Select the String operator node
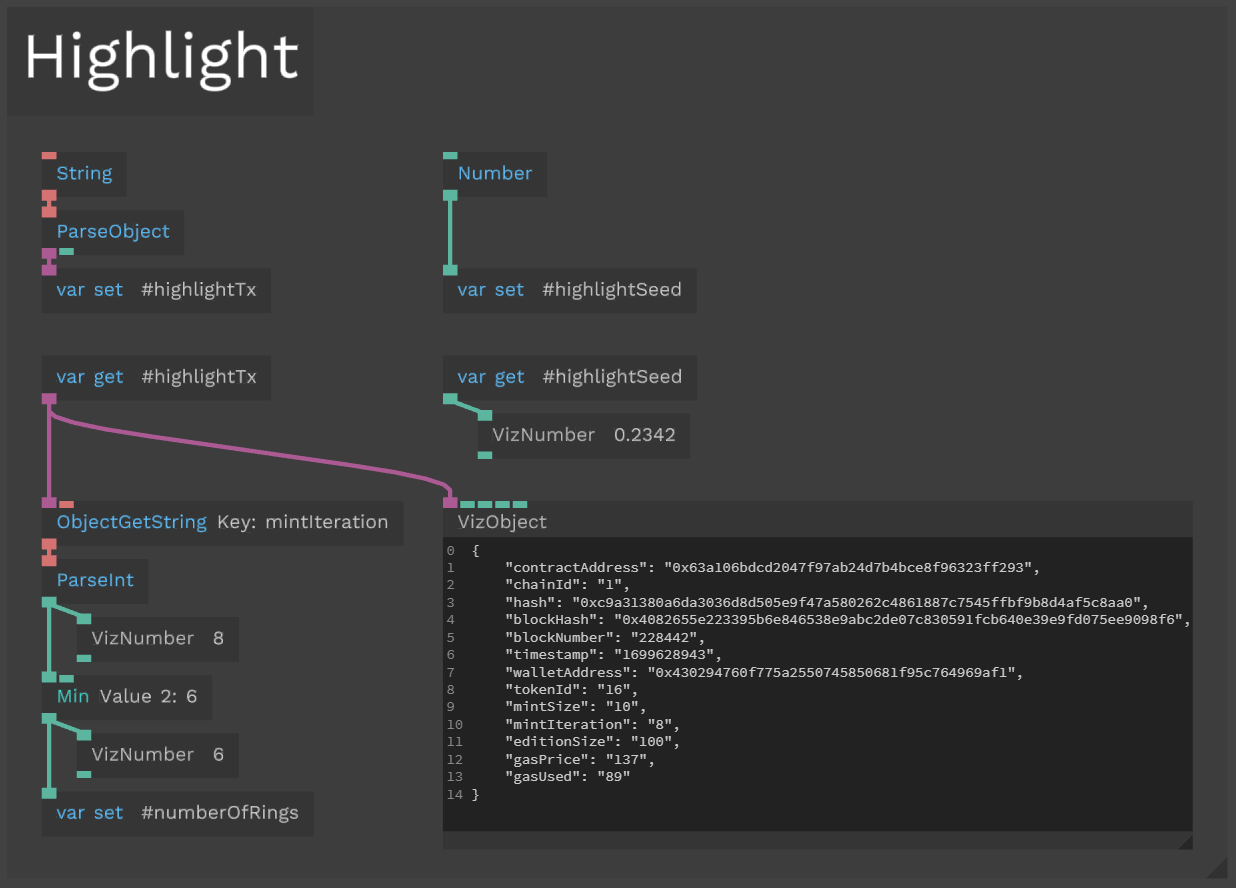This screenshot has width=1236, height=888. click(x=84, y=173)
